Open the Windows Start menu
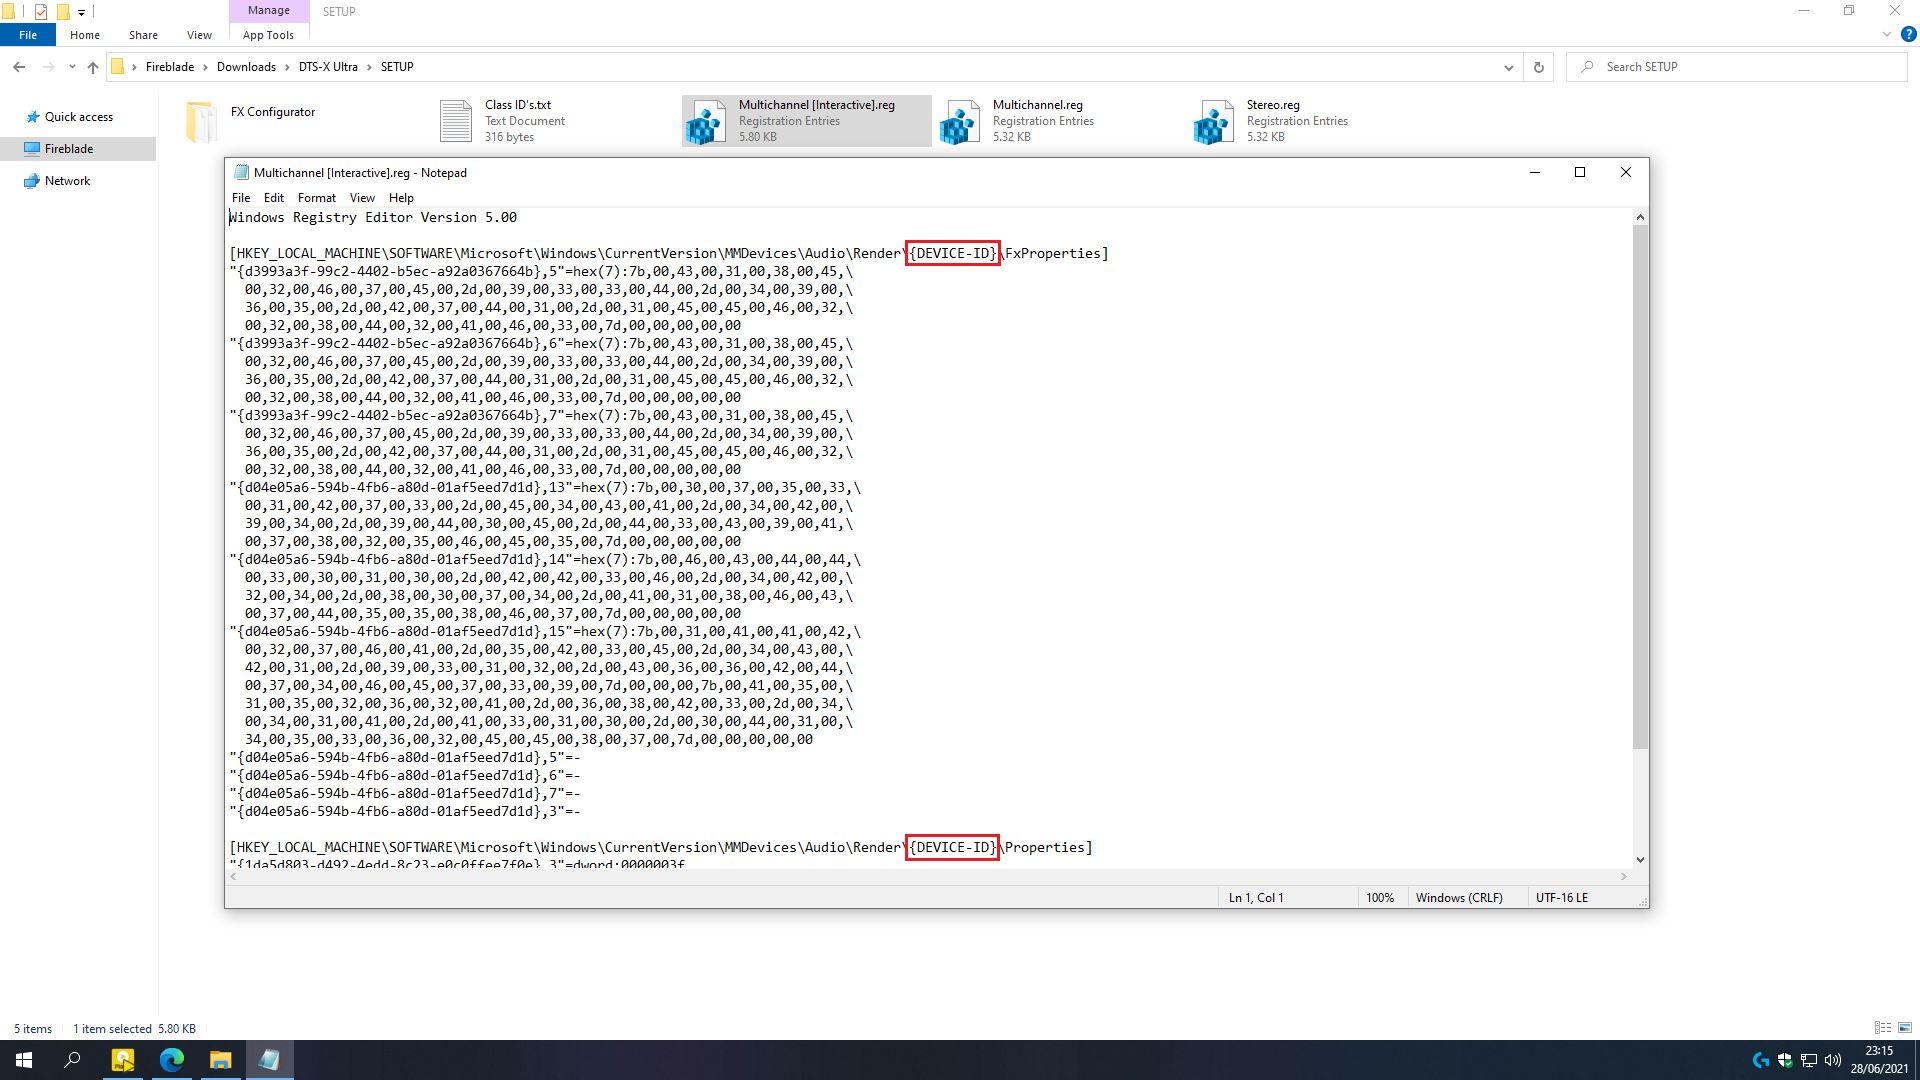1920x1080 pixels. (x=24, y=1060)
